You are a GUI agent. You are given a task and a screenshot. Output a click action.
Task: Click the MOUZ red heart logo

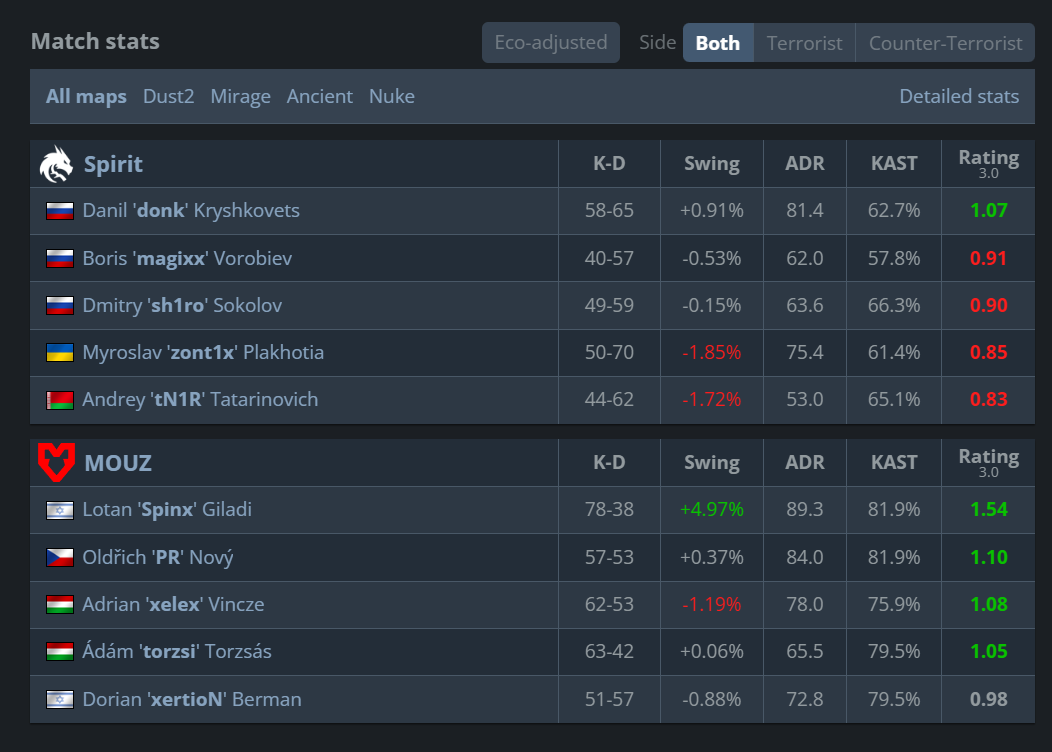(56, 462)
